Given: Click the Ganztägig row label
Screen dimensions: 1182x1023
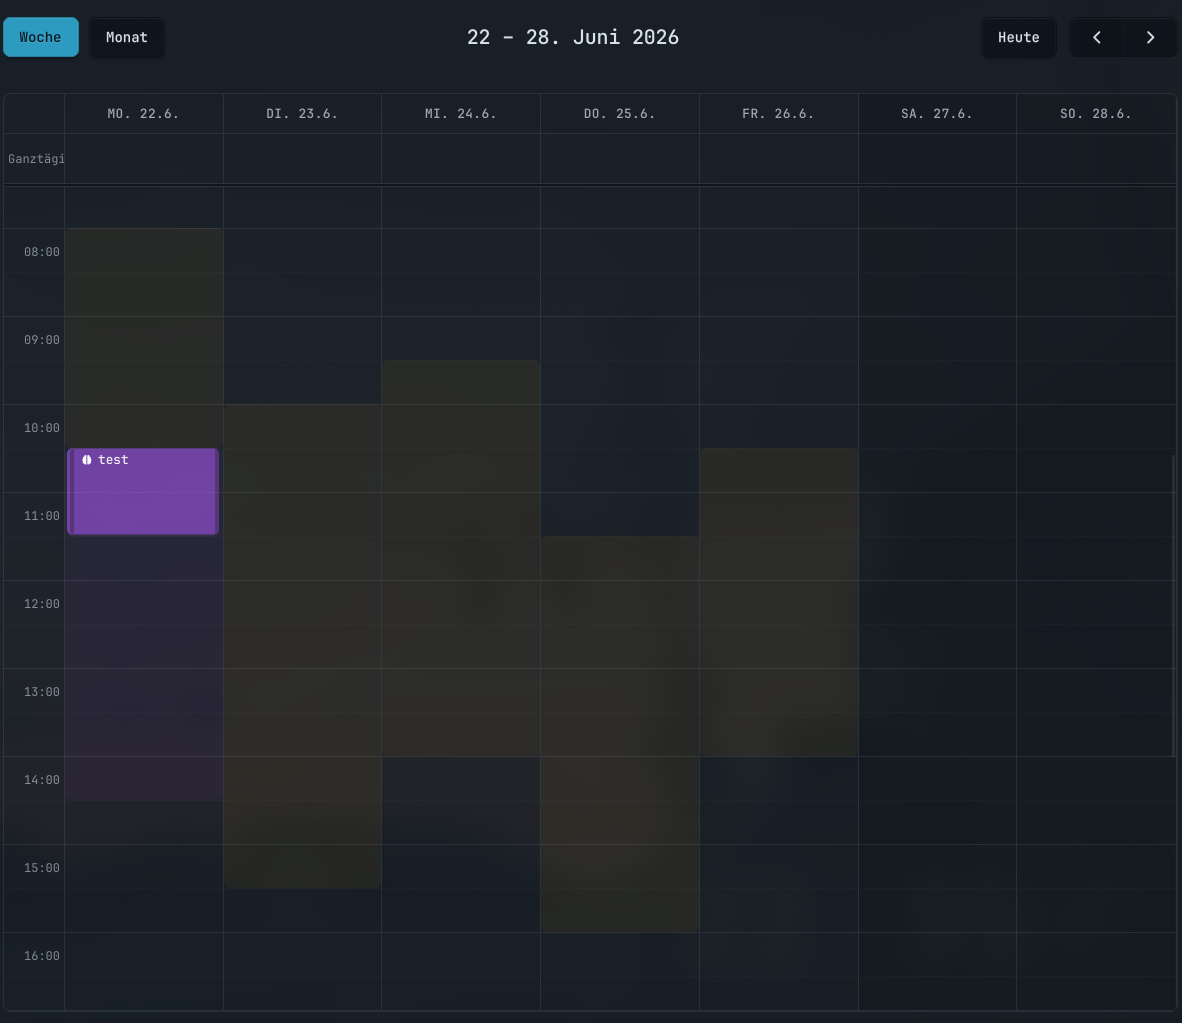Looking at the screenshot, I should coord(35,159).
